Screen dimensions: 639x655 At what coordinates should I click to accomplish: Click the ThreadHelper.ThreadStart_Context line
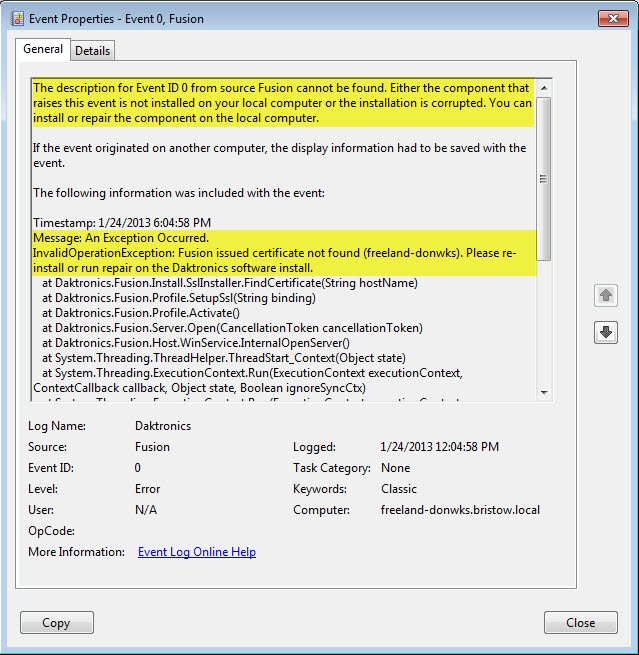pos(223,358)
